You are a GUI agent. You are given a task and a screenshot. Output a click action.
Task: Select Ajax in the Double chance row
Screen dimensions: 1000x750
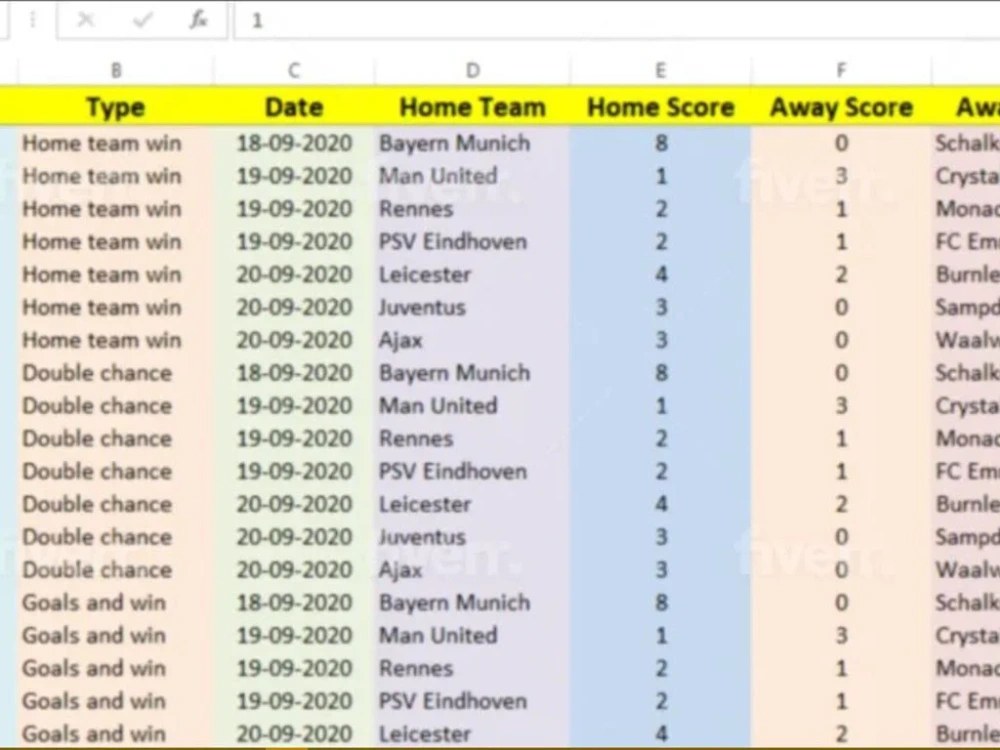point(472,570)
